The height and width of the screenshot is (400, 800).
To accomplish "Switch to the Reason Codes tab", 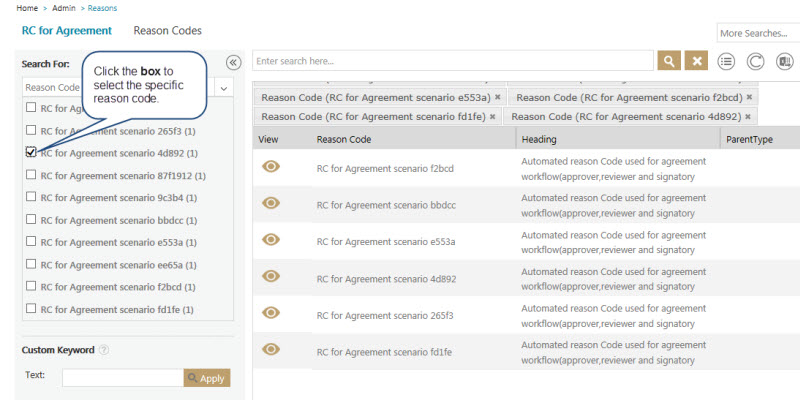I will [167, 31].
